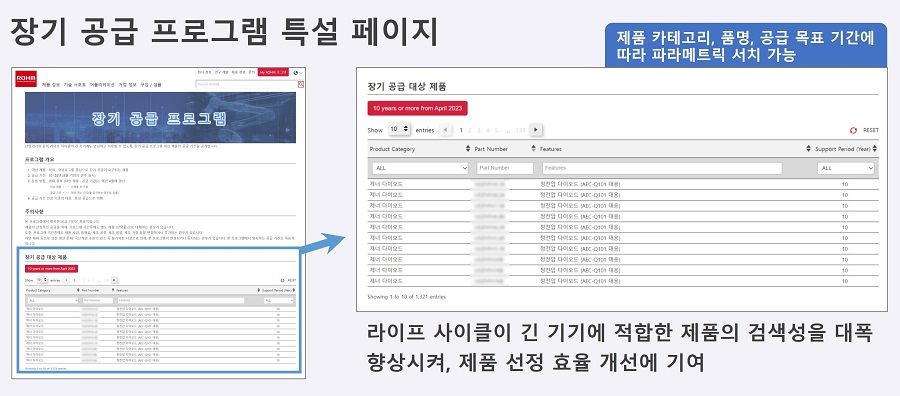
Task: Sort table by Product Category arrows
Action: 467,149
